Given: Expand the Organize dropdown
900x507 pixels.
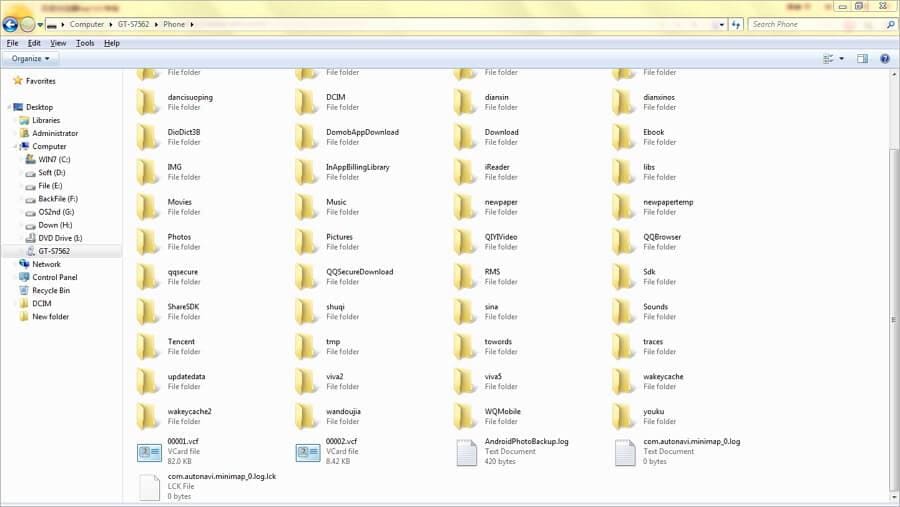Looking at the screenshot, I should click(x=30, y=59).
